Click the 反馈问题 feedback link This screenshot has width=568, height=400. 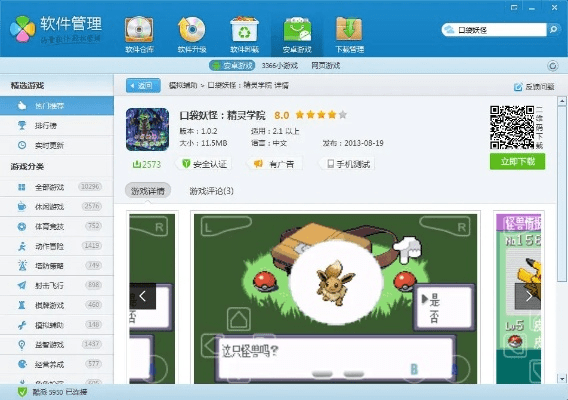tap(534, 87)
